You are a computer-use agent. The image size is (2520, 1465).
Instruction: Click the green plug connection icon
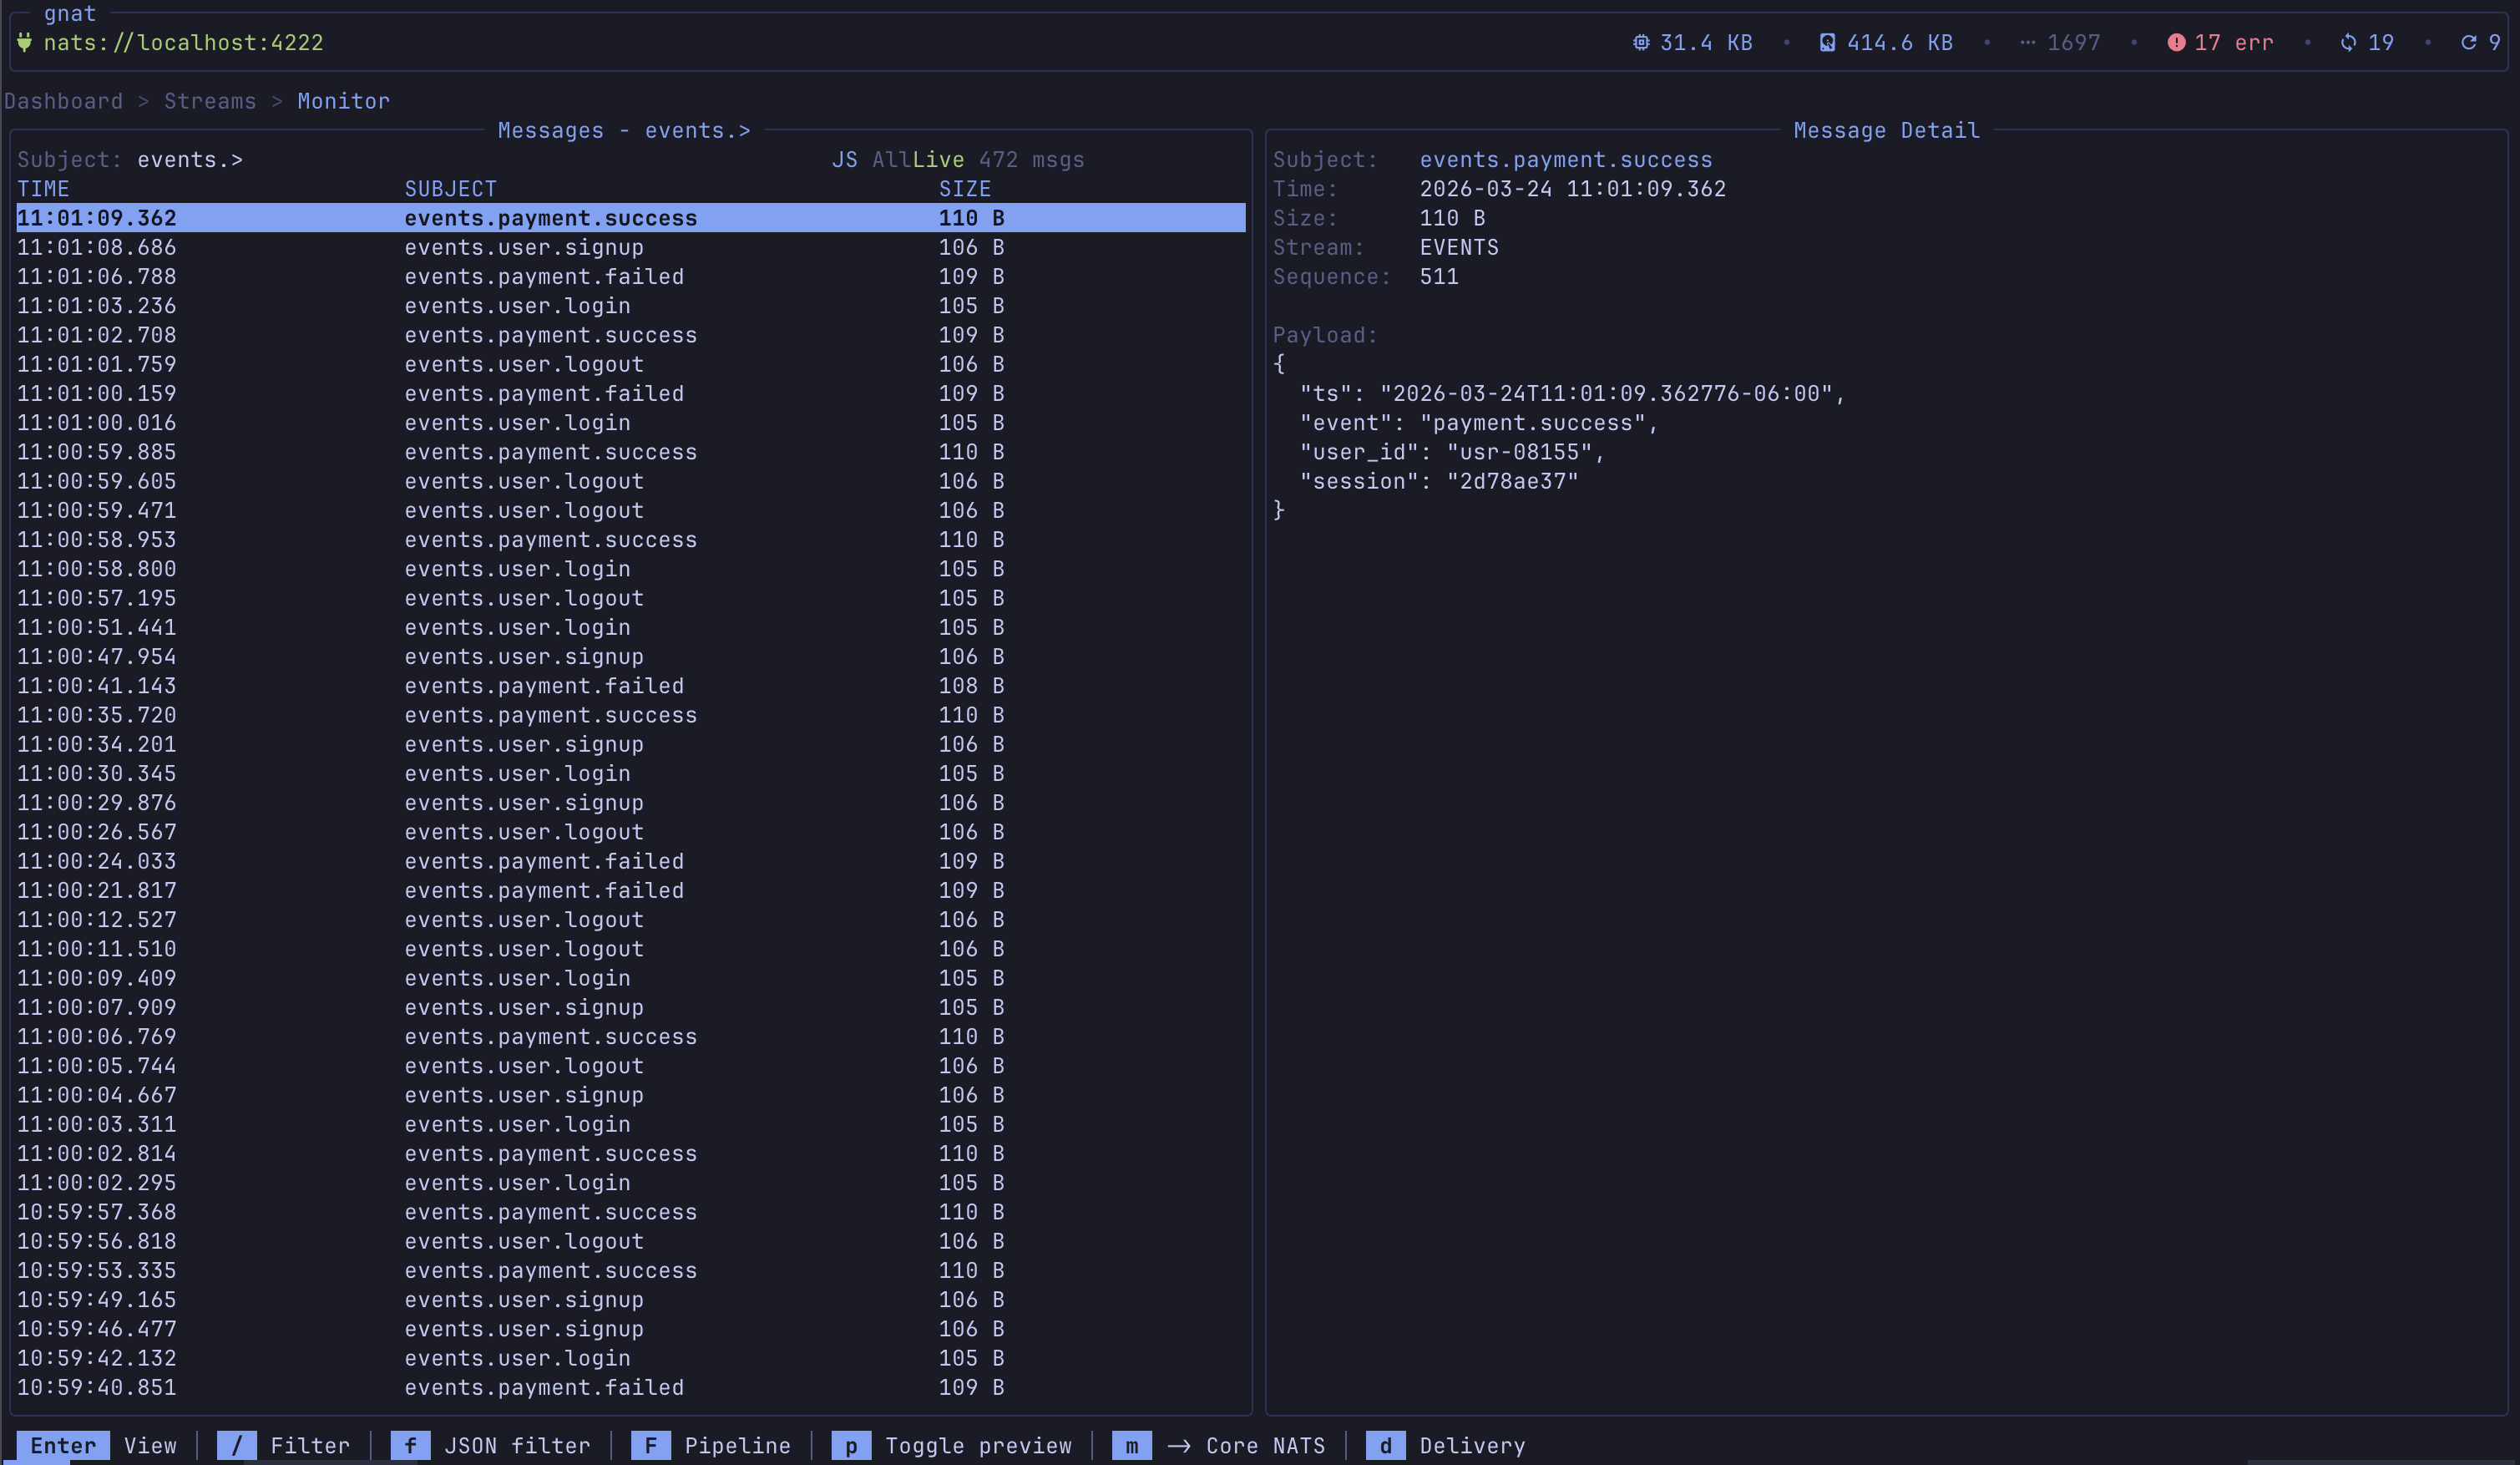pos(25,43)
